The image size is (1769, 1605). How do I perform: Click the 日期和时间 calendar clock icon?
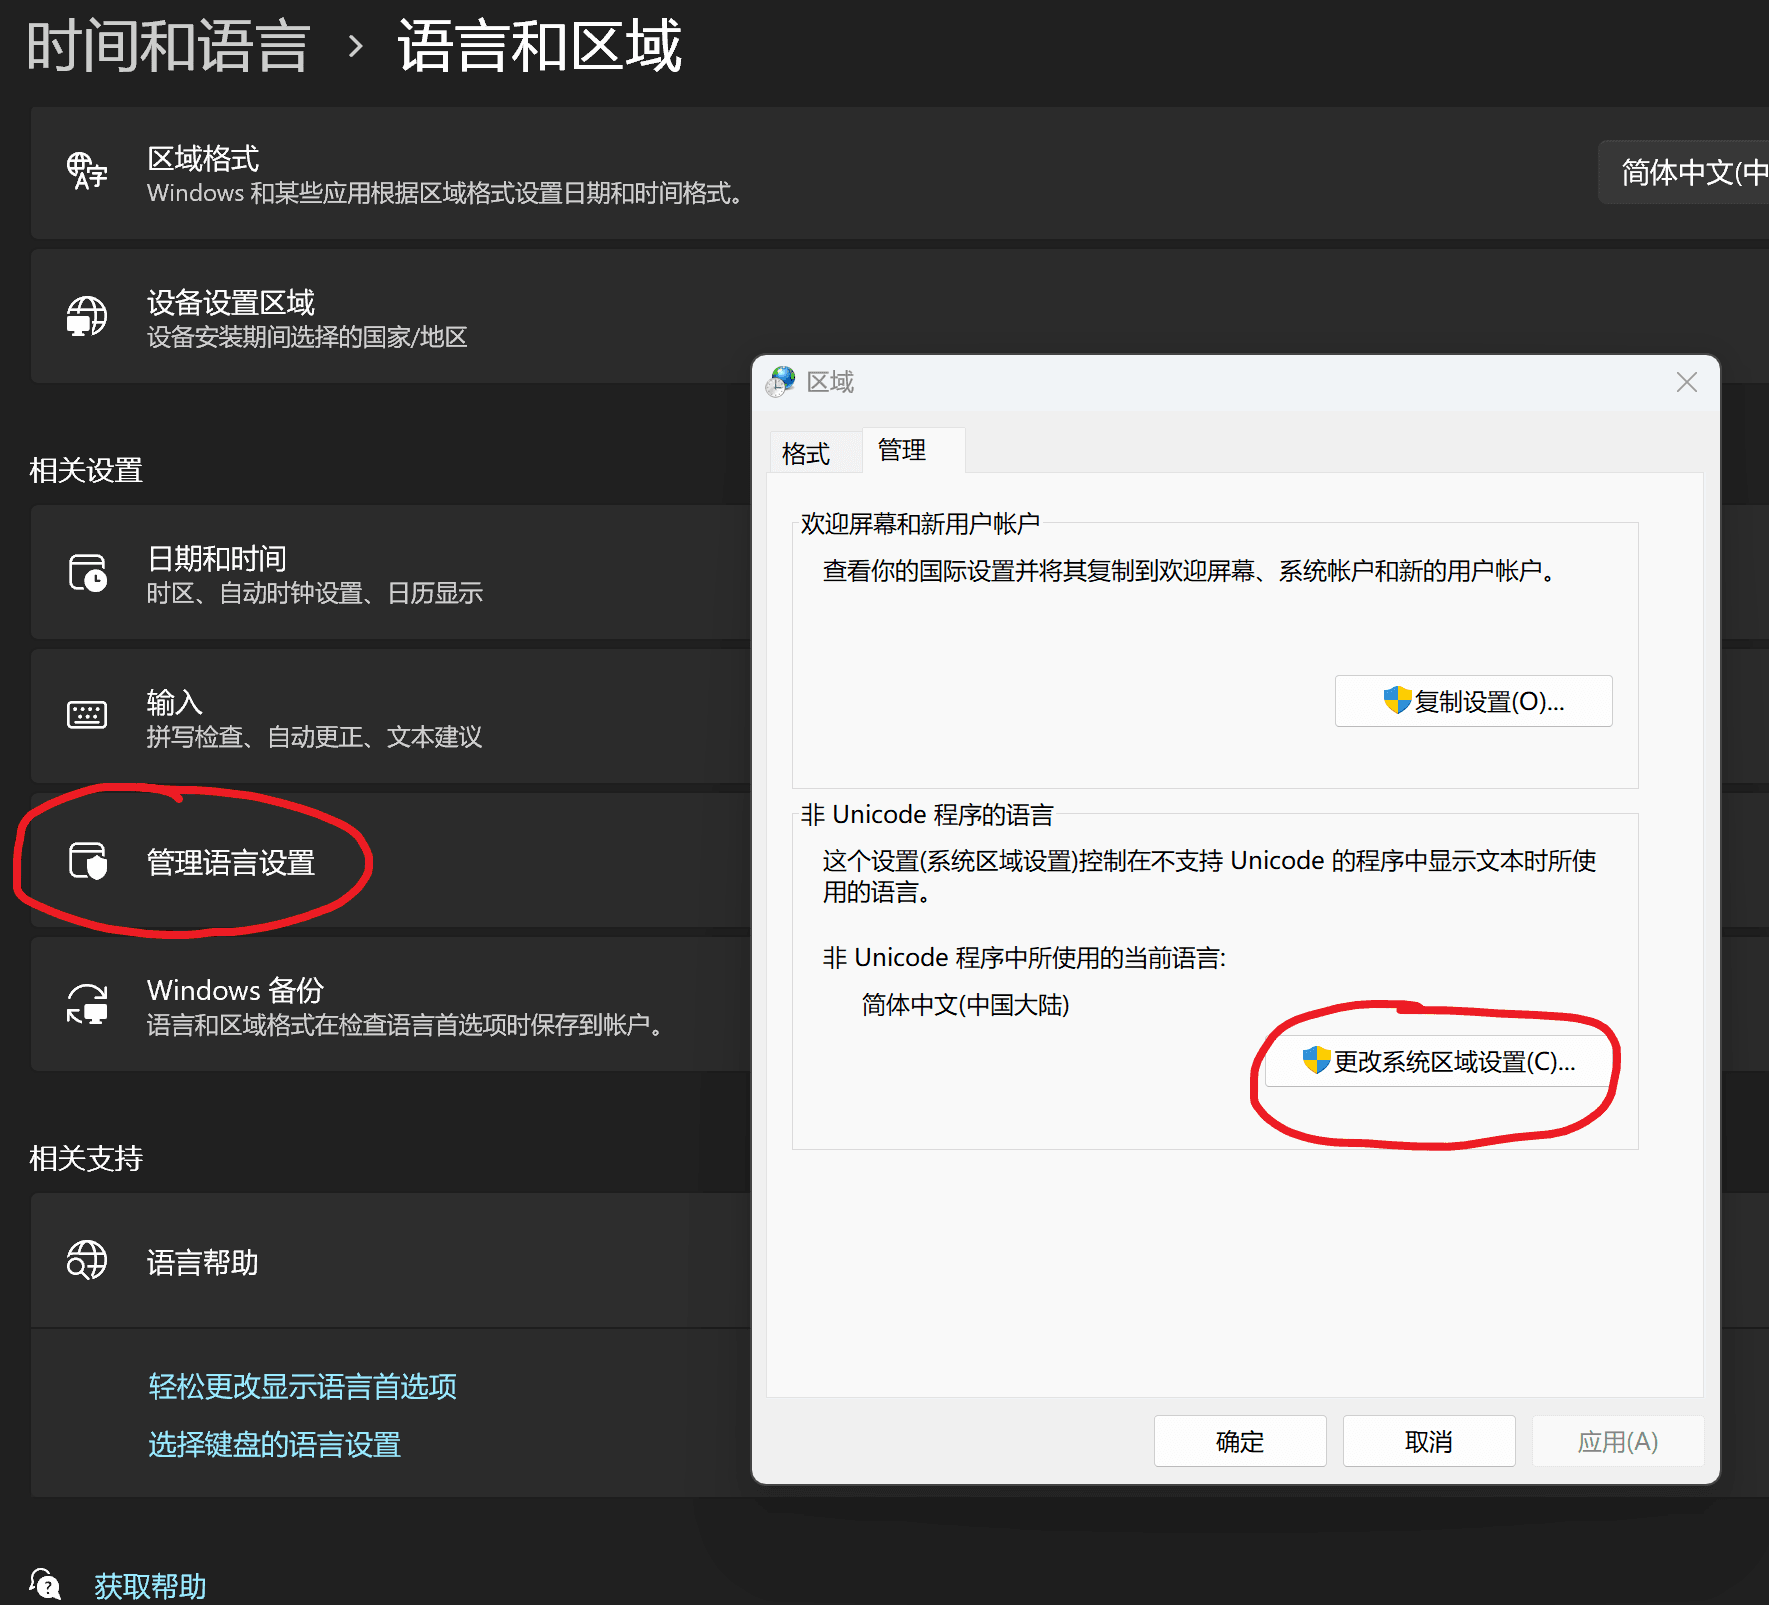click(x=87, y=573)
